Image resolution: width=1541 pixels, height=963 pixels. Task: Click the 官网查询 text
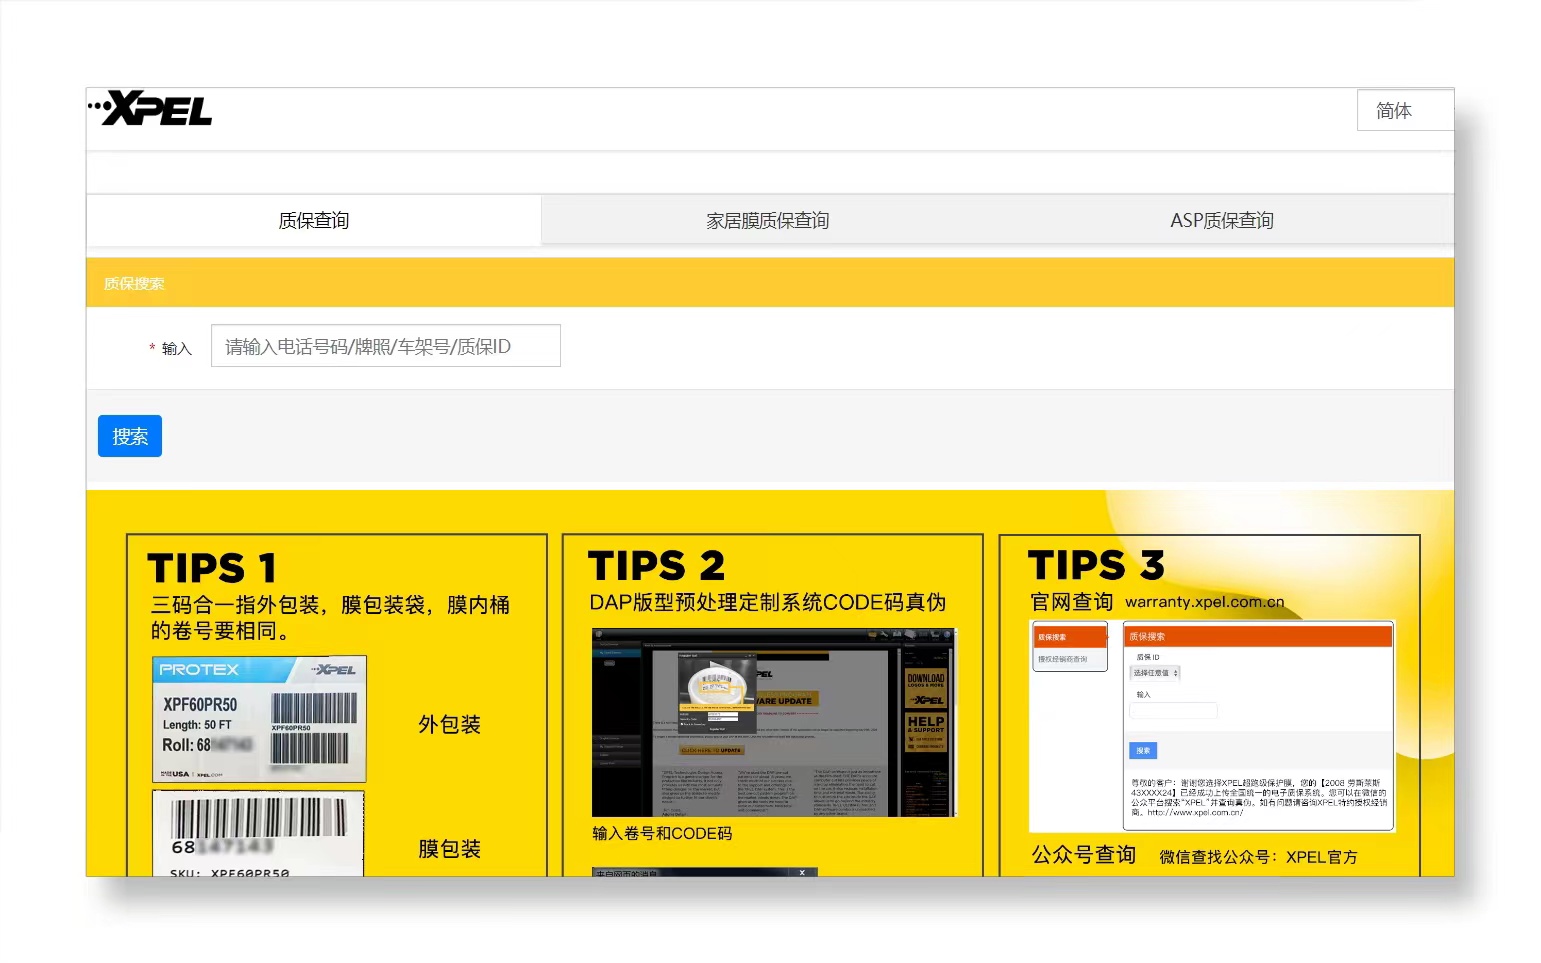[1072, 601]
